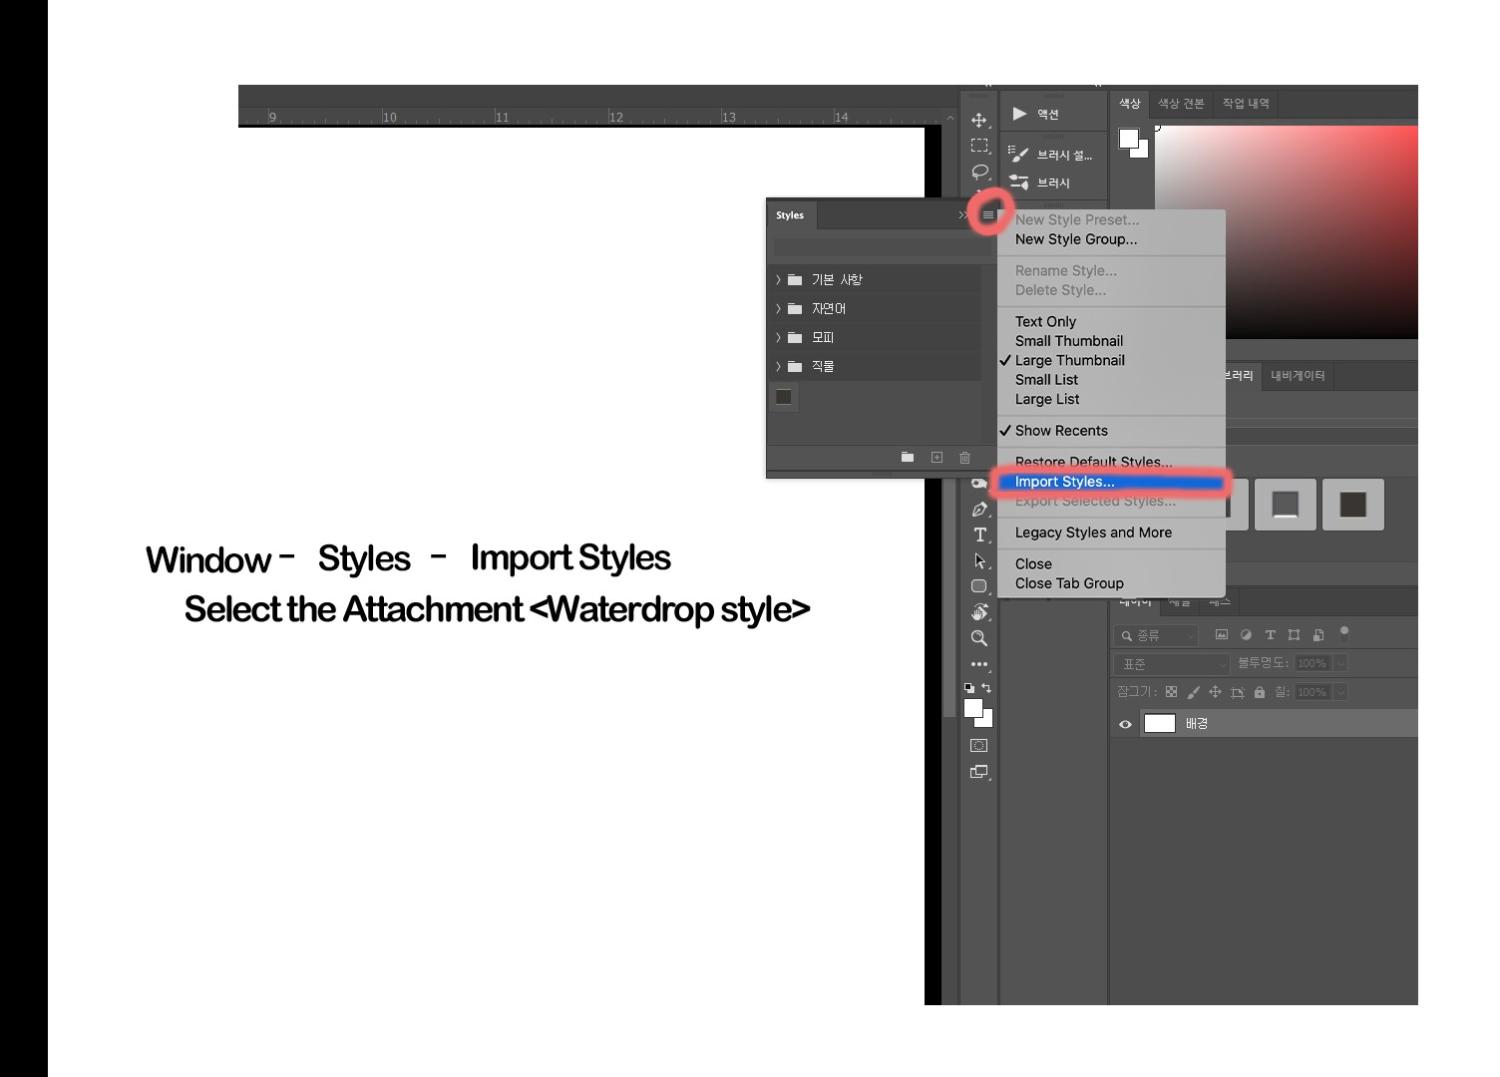Open Legacy Styles and More entry
This screenshot has height=1077, width=1500.
click(1111, 533)
